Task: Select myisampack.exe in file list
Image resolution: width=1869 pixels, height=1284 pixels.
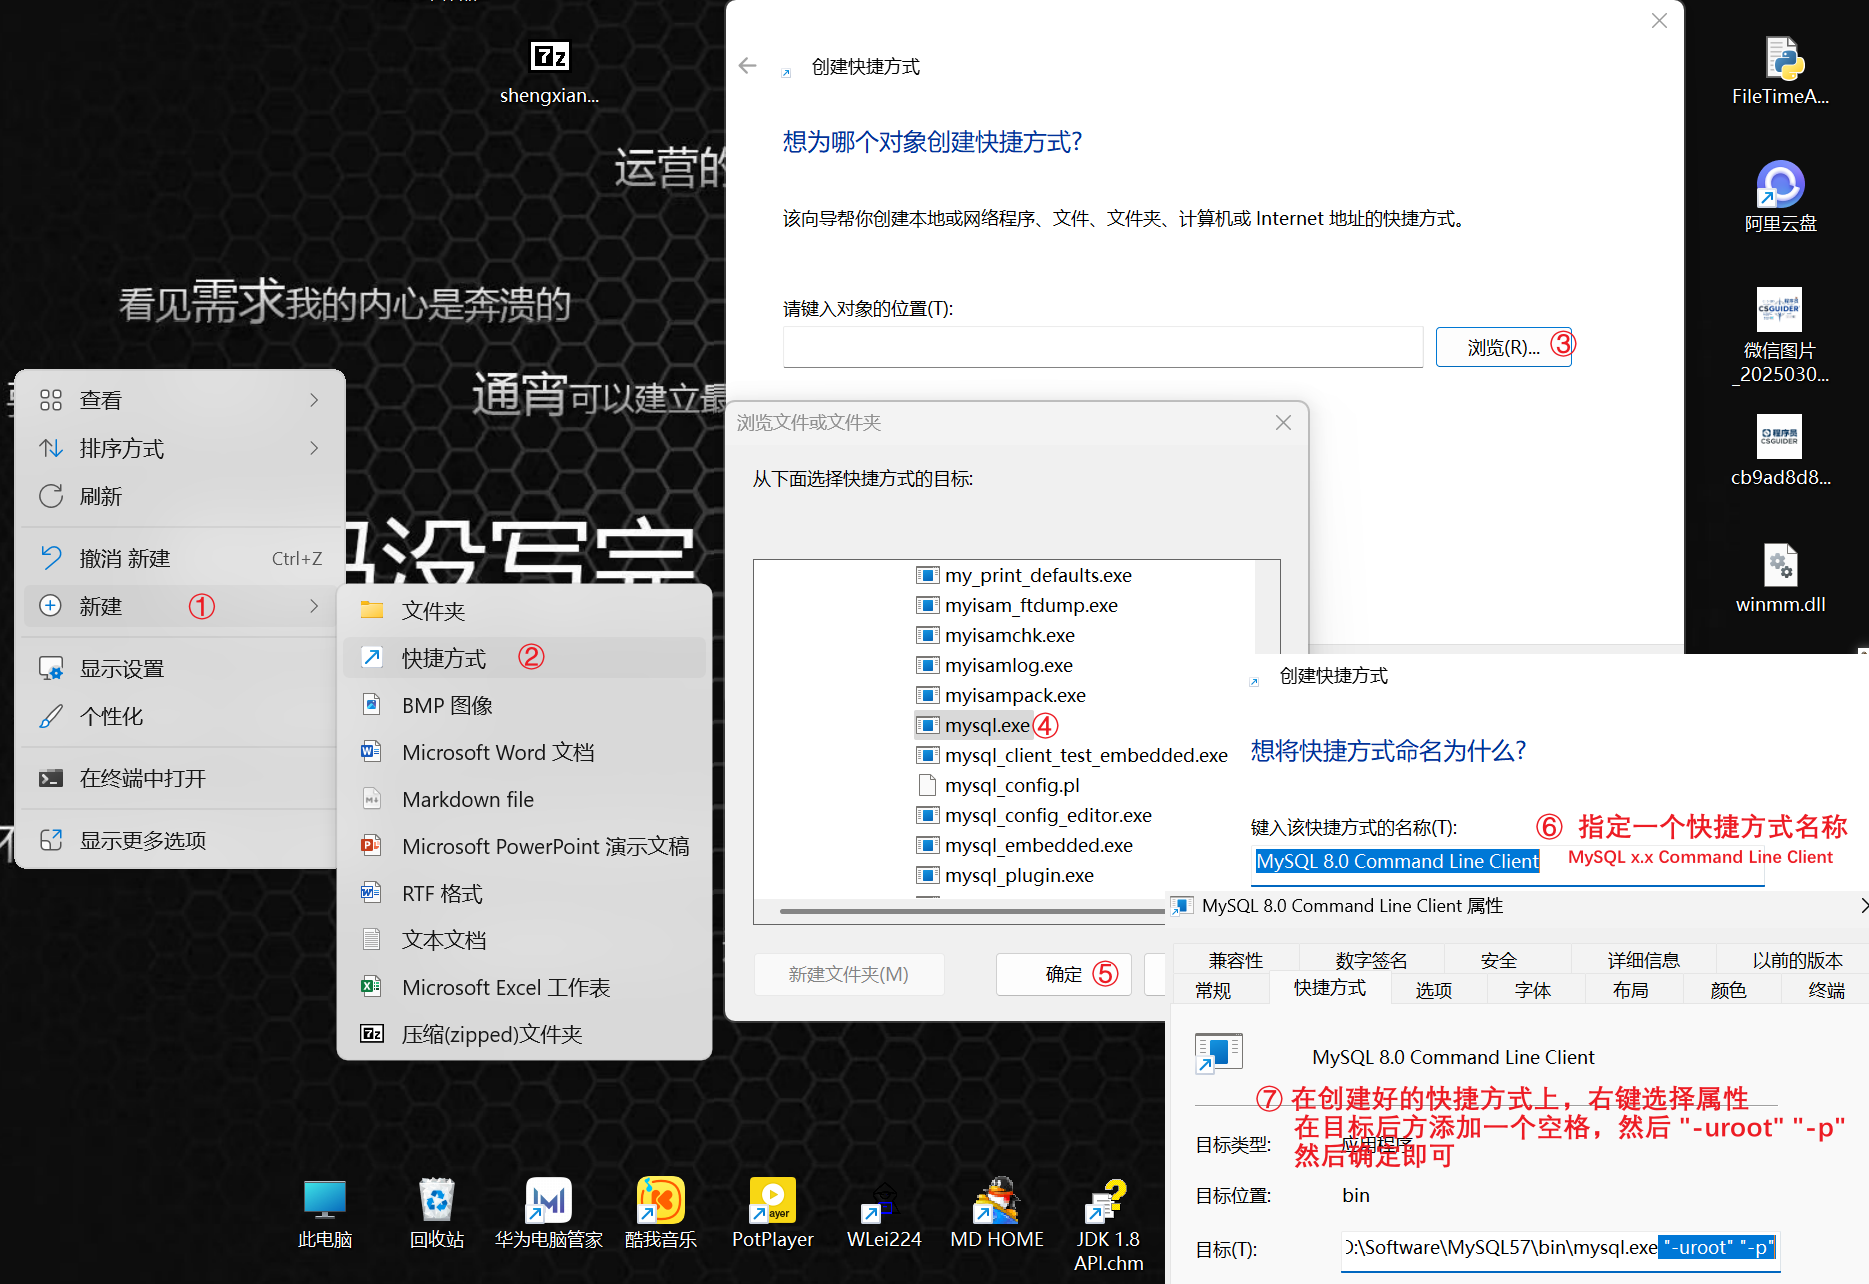Action: pyautogui.click(x=1001, y=695)
